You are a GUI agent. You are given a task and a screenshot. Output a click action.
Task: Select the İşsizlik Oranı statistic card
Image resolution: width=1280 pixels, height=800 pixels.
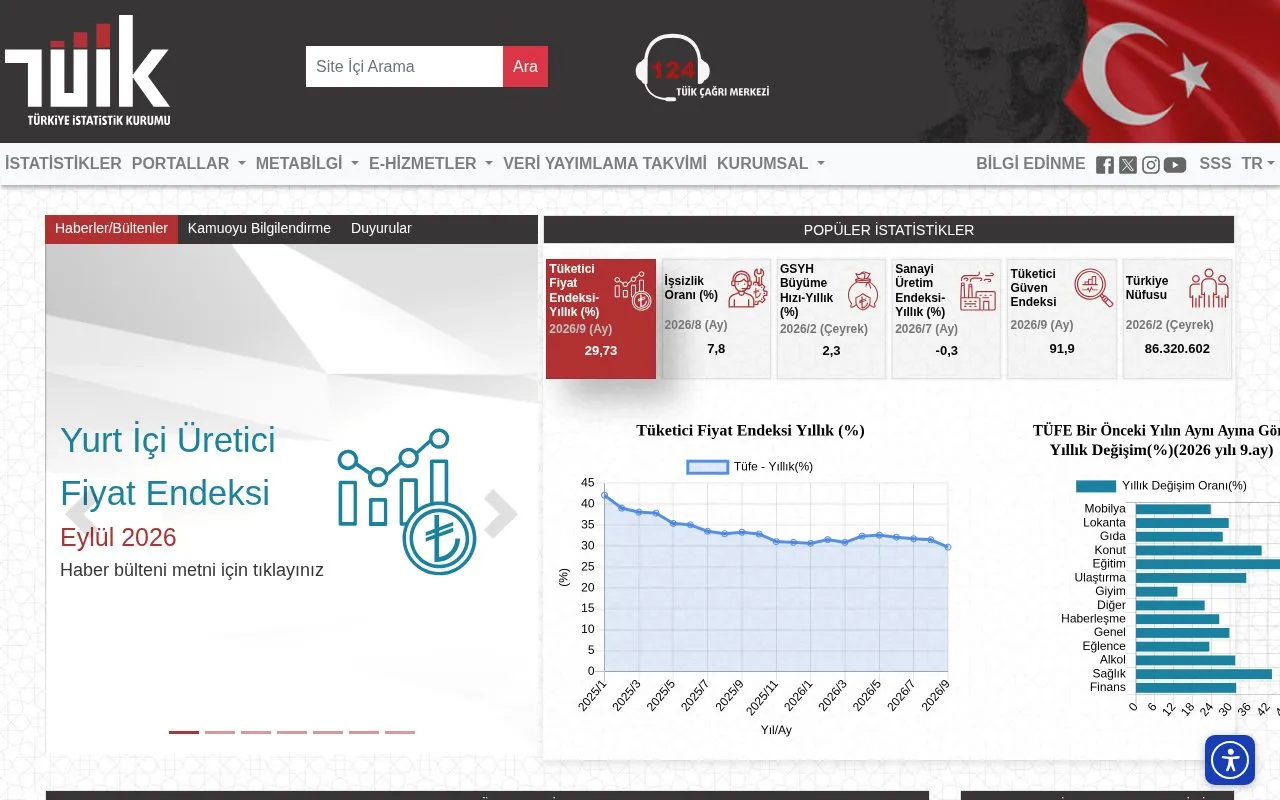pyautogui.click(x=716, y=319)
